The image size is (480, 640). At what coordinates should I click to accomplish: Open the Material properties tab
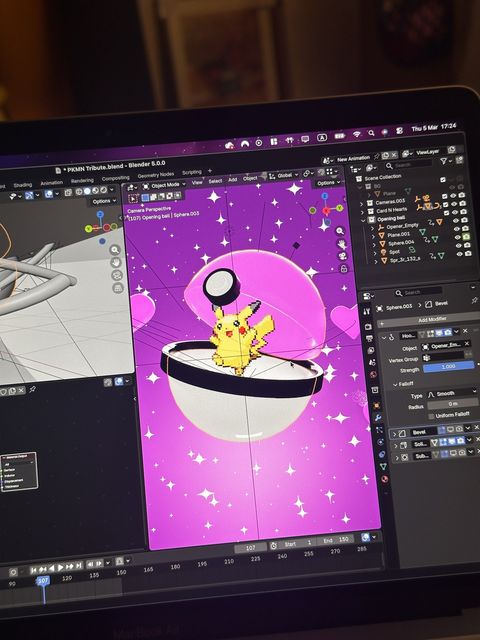(384, 478)
